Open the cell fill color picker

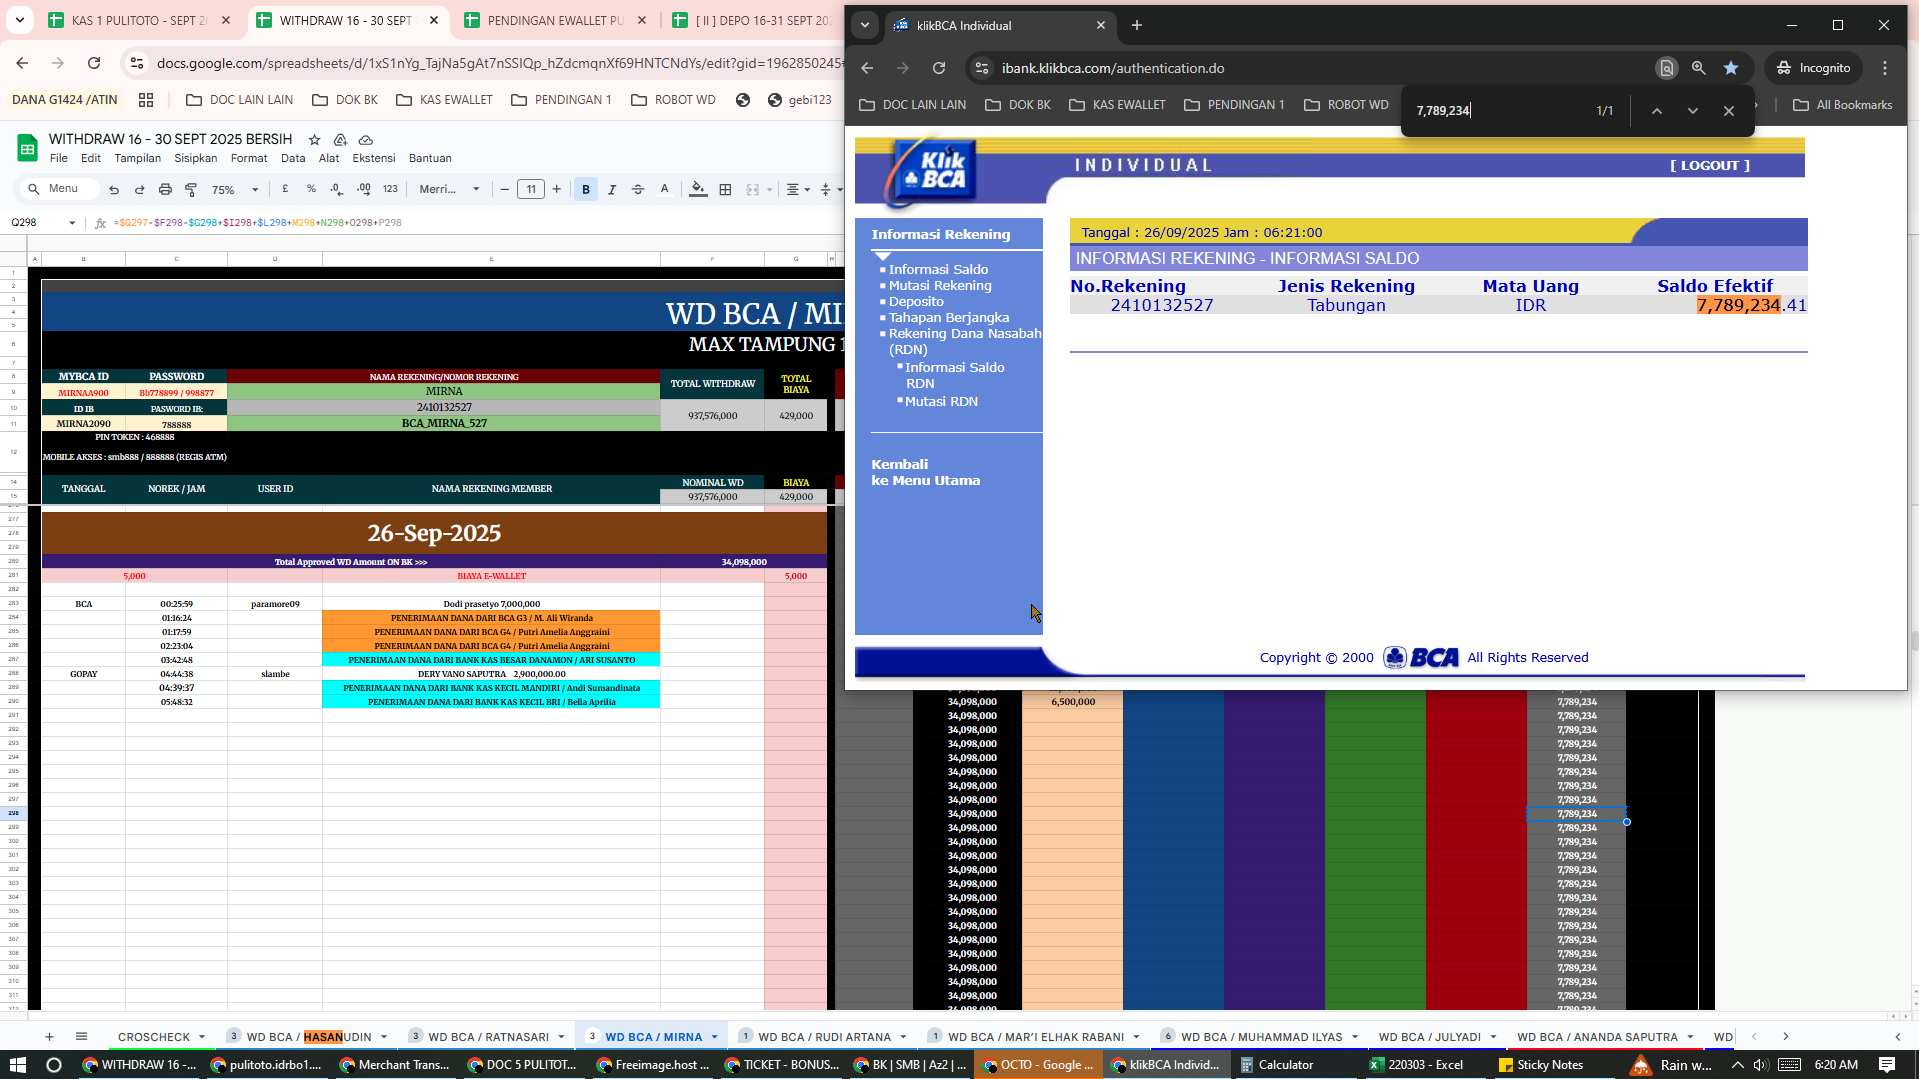click(x=698, y=189)
